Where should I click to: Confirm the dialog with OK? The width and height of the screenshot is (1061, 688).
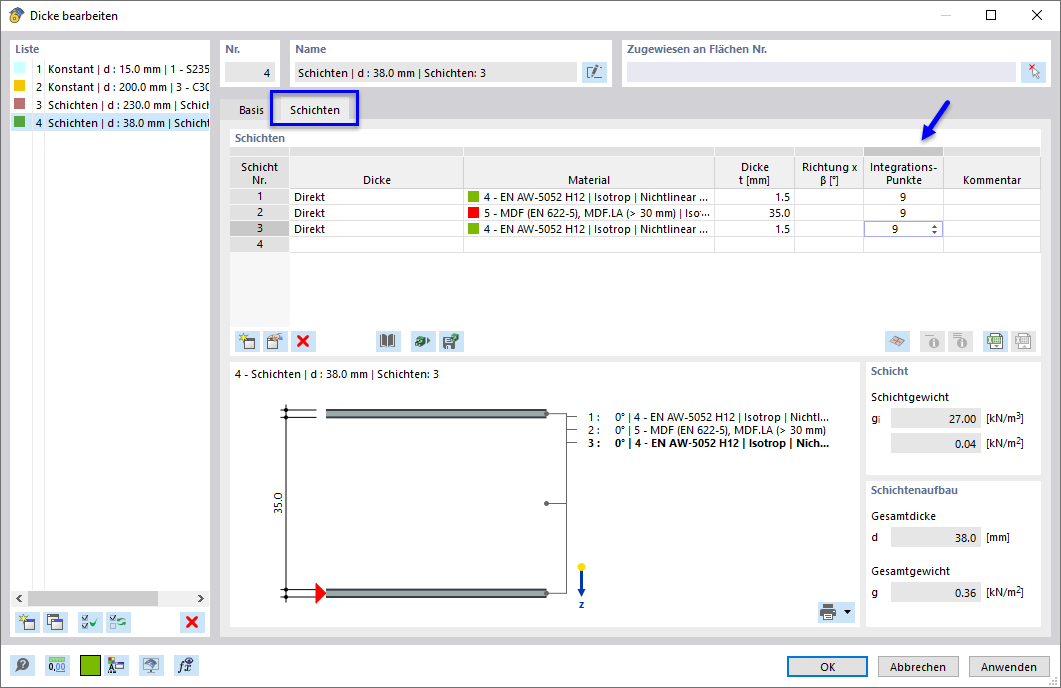coord(827,666)
